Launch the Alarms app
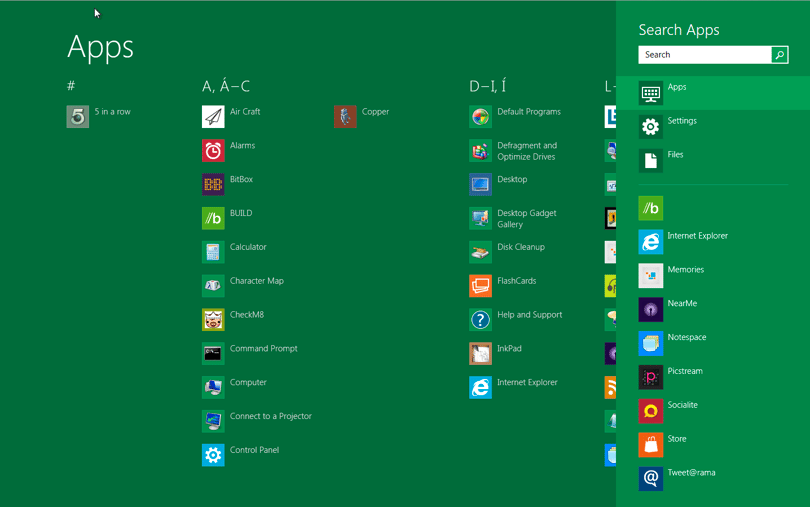This screenshot has width=810, height=507. click(x=213, y=150)
